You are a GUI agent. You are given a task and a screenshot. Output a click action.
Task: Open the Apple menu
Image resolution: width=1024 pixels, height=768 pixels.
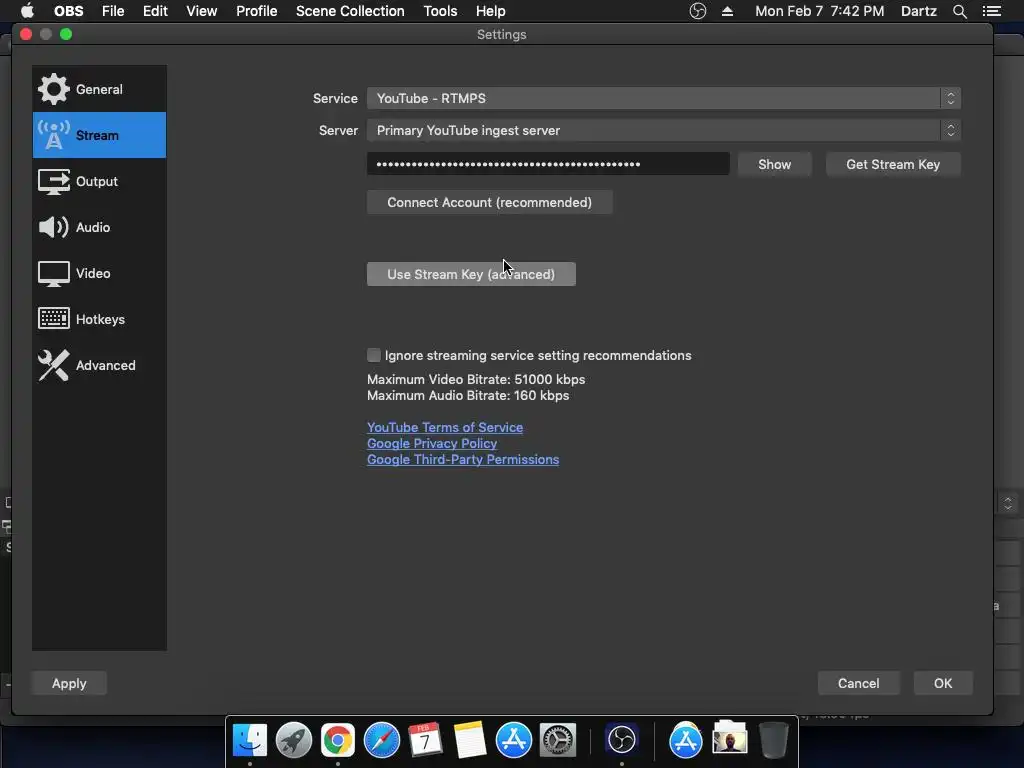[x=27, y=10]
